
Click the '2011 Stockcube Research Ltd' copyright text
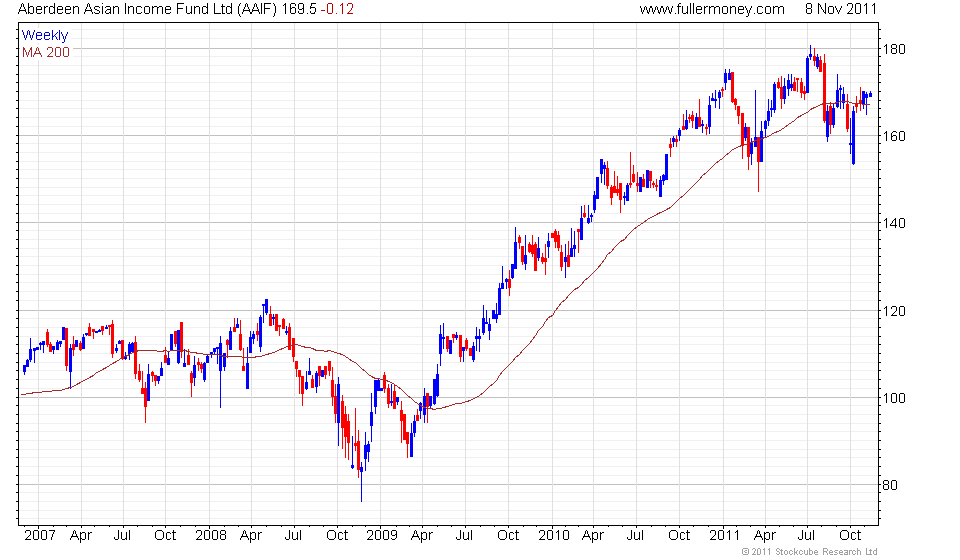(809, 552)
